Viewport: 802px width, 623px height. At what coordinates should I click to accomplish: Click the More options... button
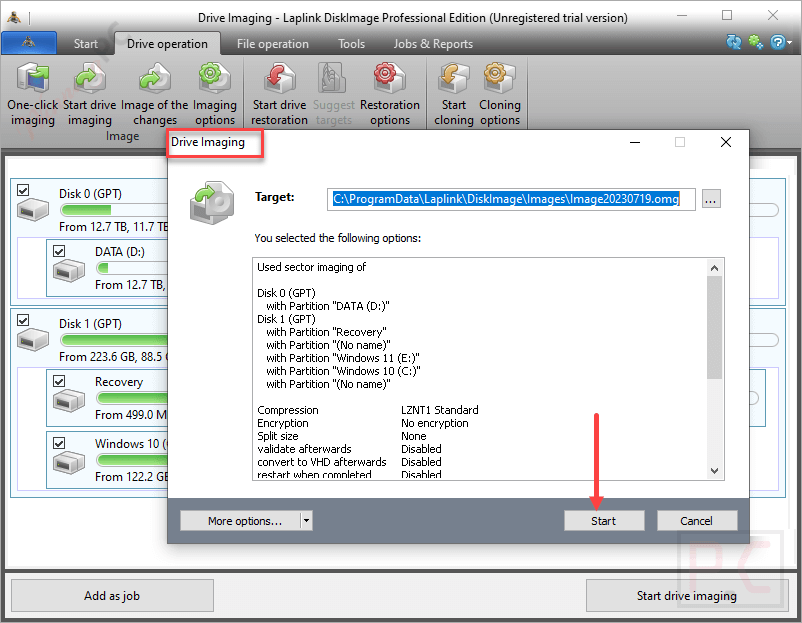click(240, 521)
